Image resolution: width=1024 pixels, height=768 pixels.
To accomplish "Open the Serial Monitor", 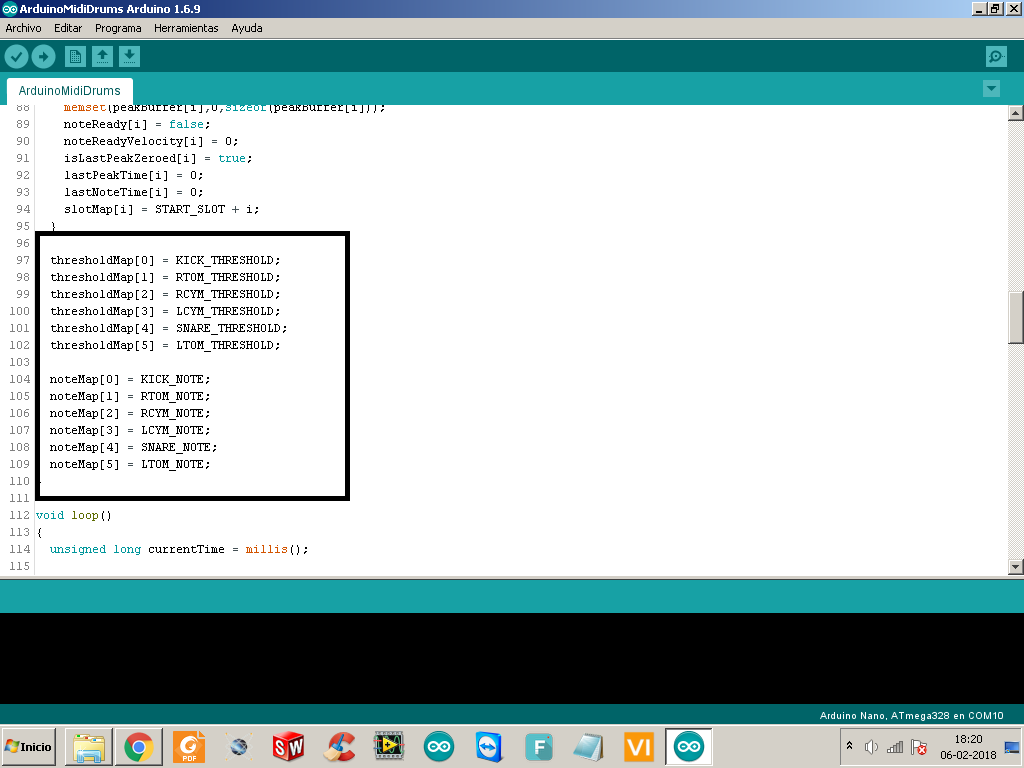I will click(x=996, y=56).
